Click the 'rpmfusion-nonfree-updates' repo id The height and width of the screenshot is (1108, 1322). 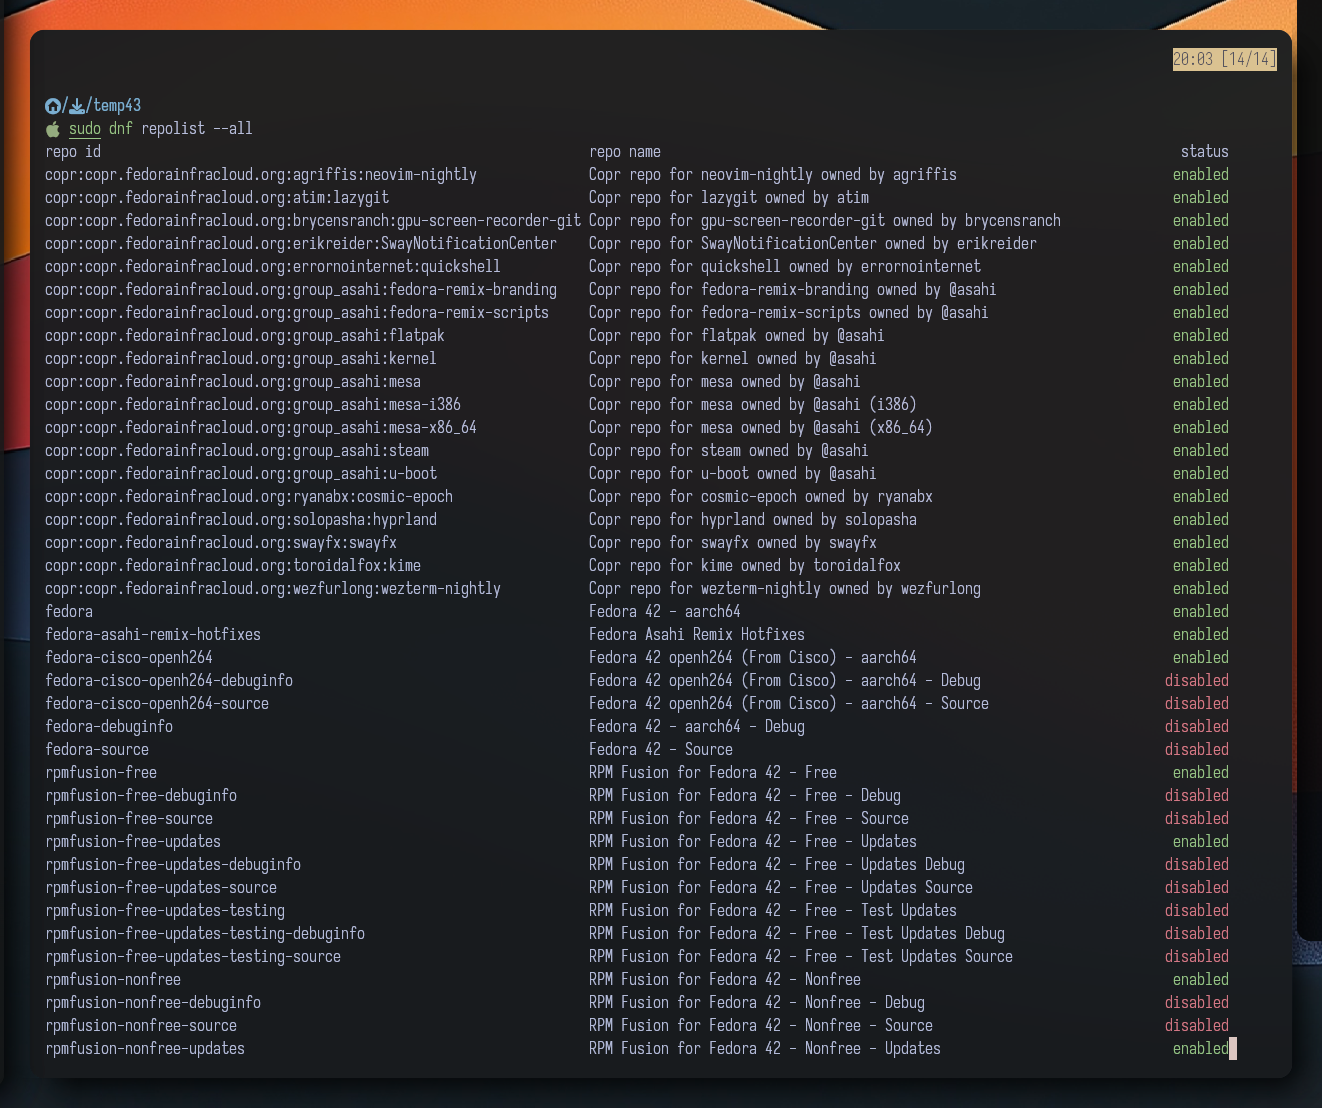coord(145,1048)
